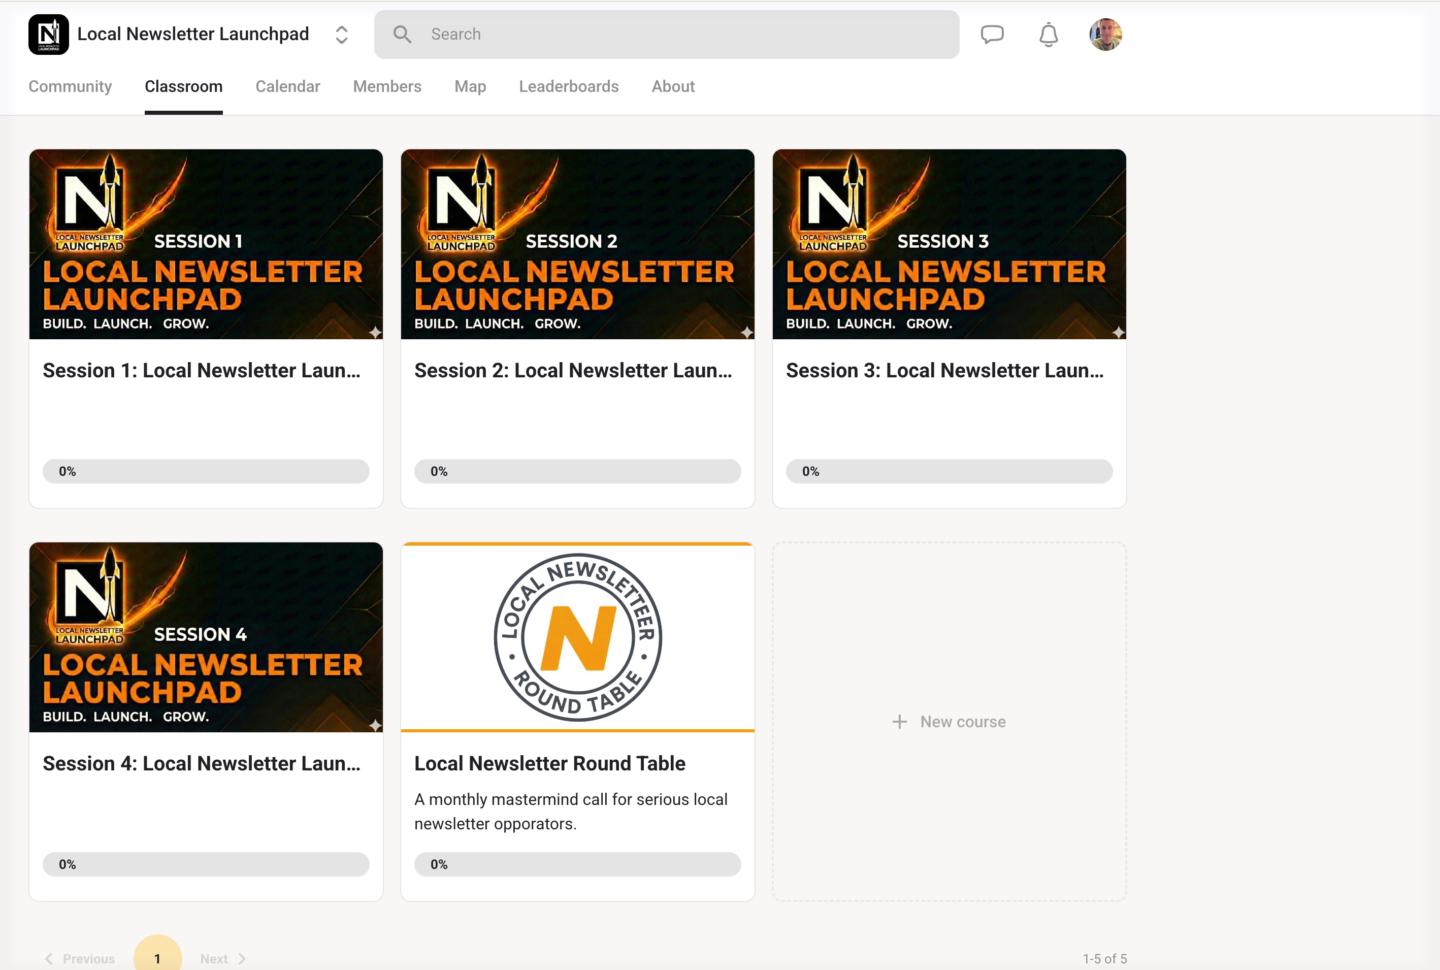The width and height of the screenshot is (1440, 970).
Task: Click the Local Newsletter Launchpad logo icon
Action: point(48,34)
